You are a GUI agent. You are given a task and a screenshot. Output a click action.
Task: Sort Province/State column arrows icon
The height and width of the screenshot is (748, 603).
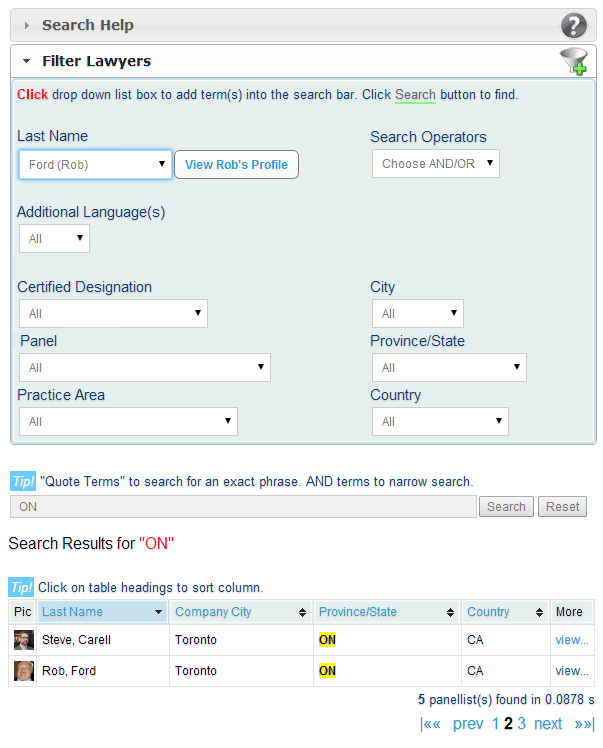tap(450, 613)
